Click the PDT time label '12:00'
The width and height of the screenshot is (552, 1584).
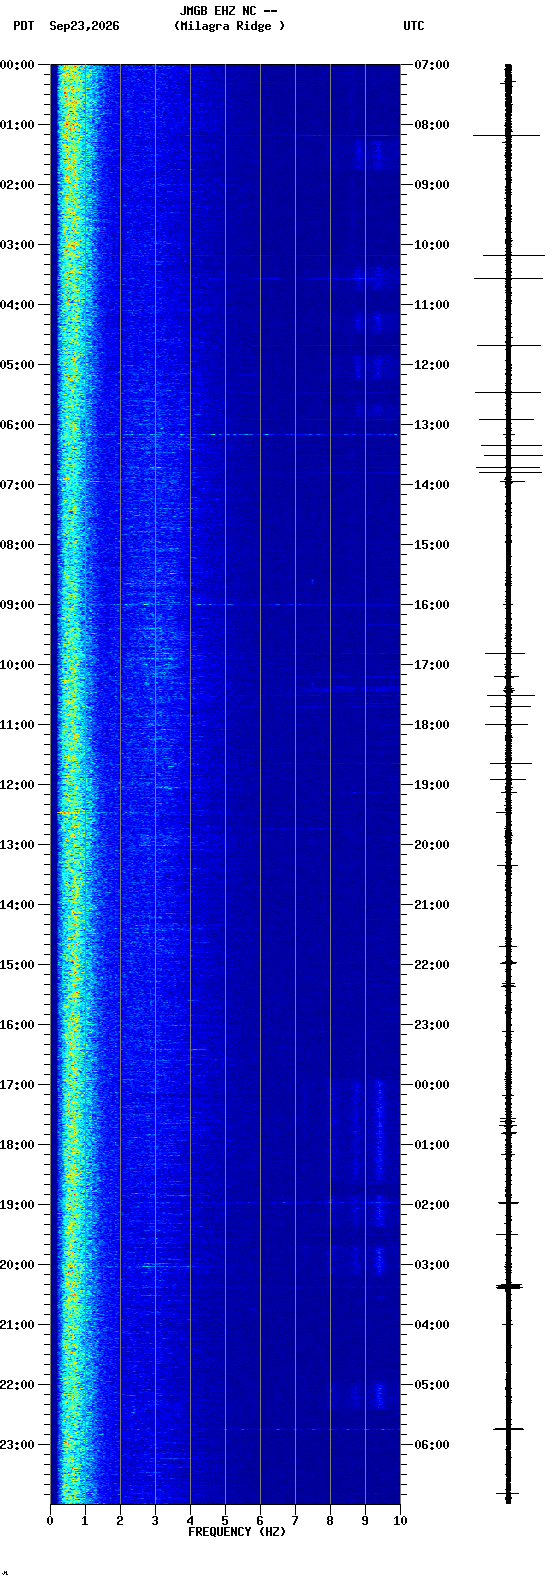coord(17,785)
